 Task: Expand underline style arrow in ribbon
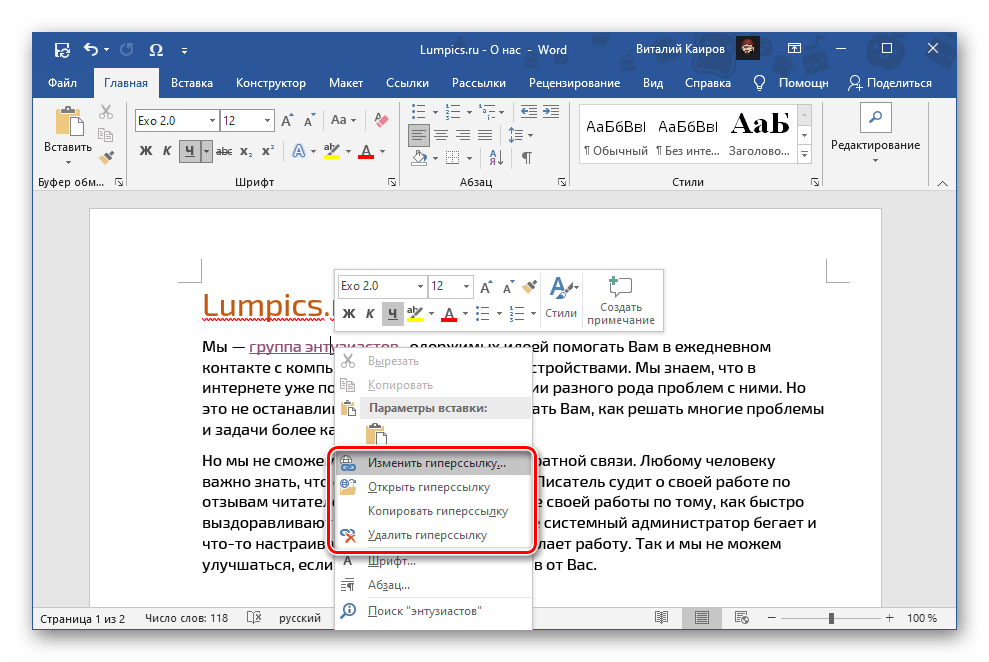tap(206, 151)
